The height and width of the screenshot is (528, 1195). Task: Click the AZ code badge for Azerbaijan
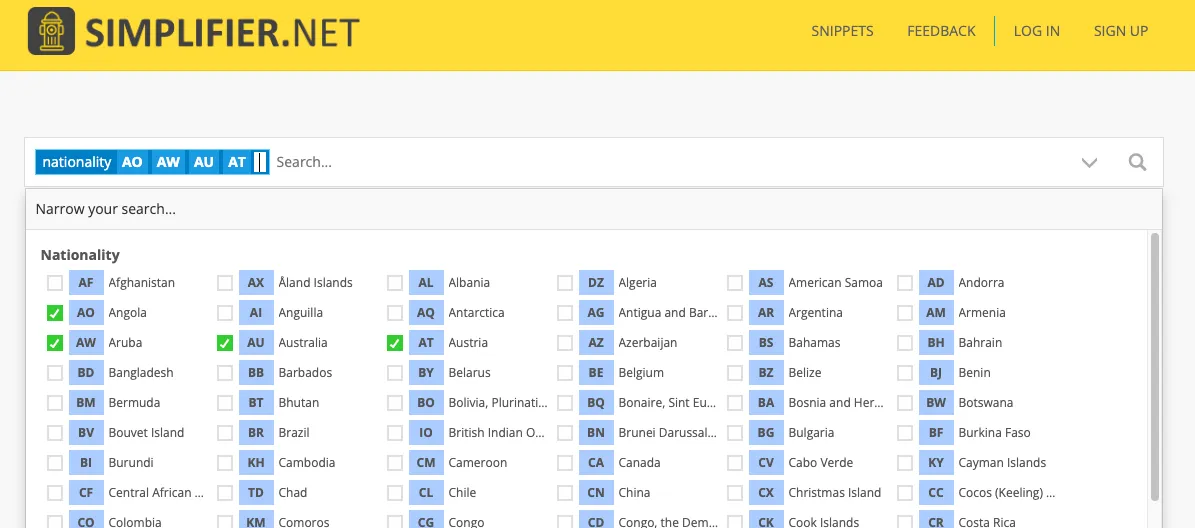(596, 343)
